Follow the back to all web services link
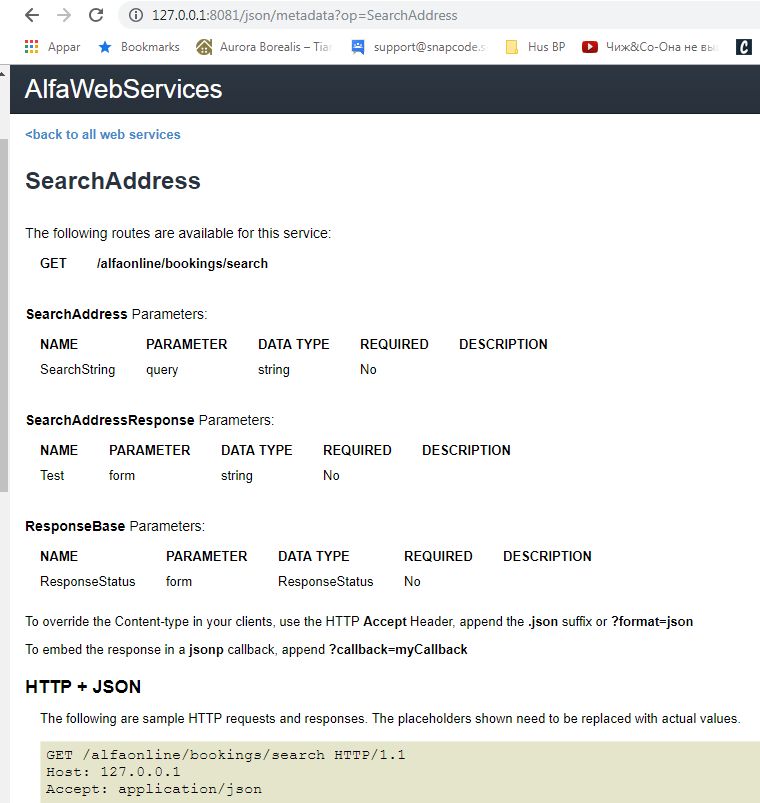Viewport: 760px width, 803px height. (x=103, y=134)
